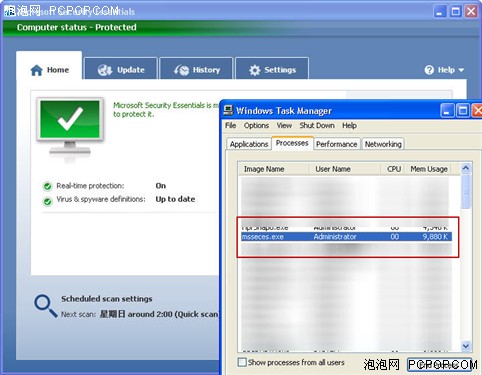Click the Virus & spyware definitions check icon
Image resolution: width=482 pixels, height=375 pixels.
click(48, 201)
